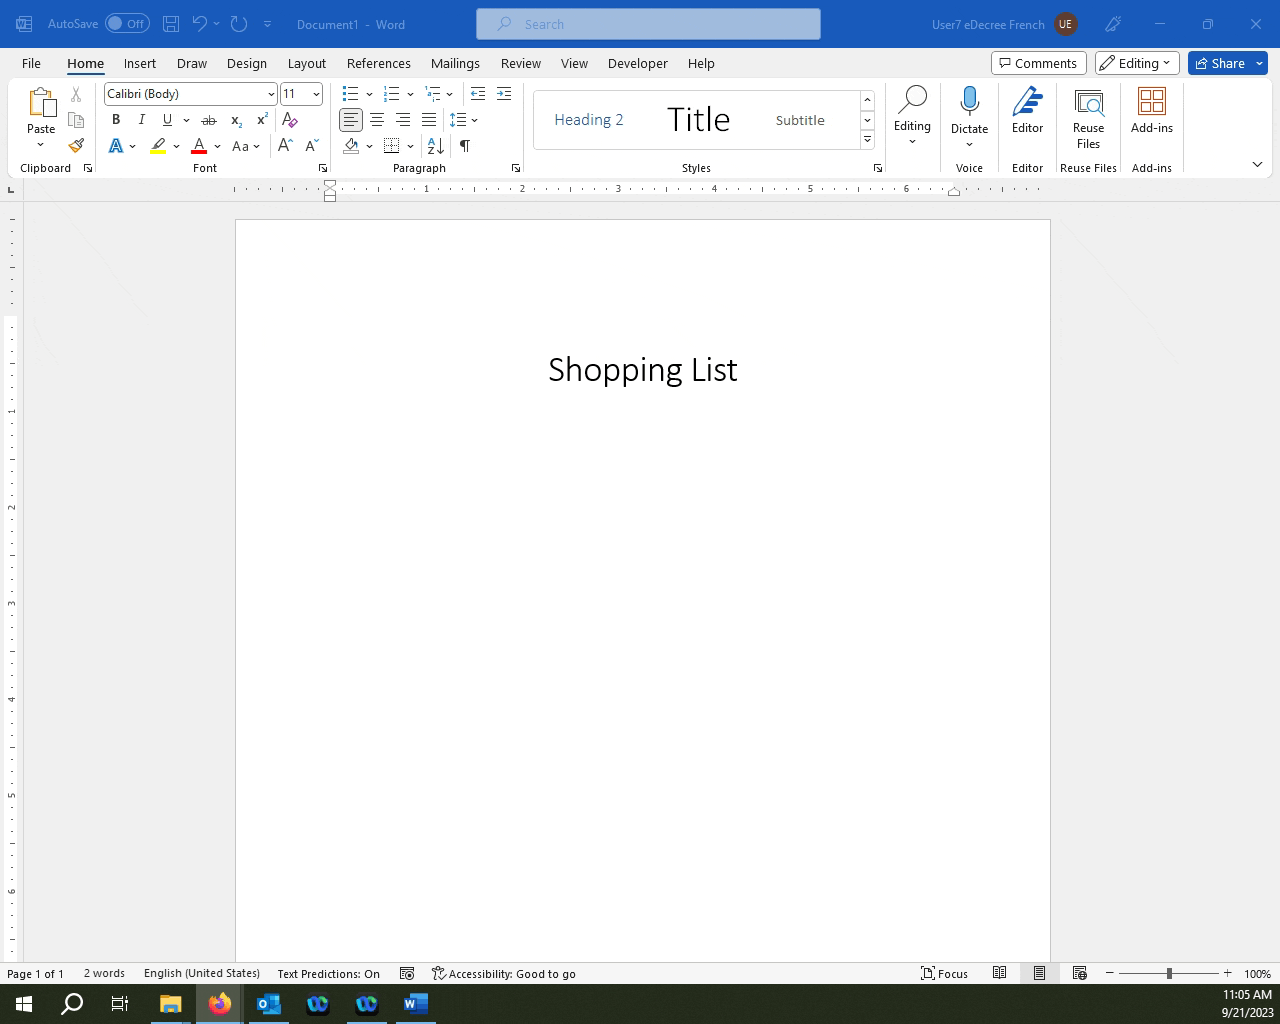Screen dimensions: 1280x1024
Task: Apply italic formatting
Action: coord(142,119)
